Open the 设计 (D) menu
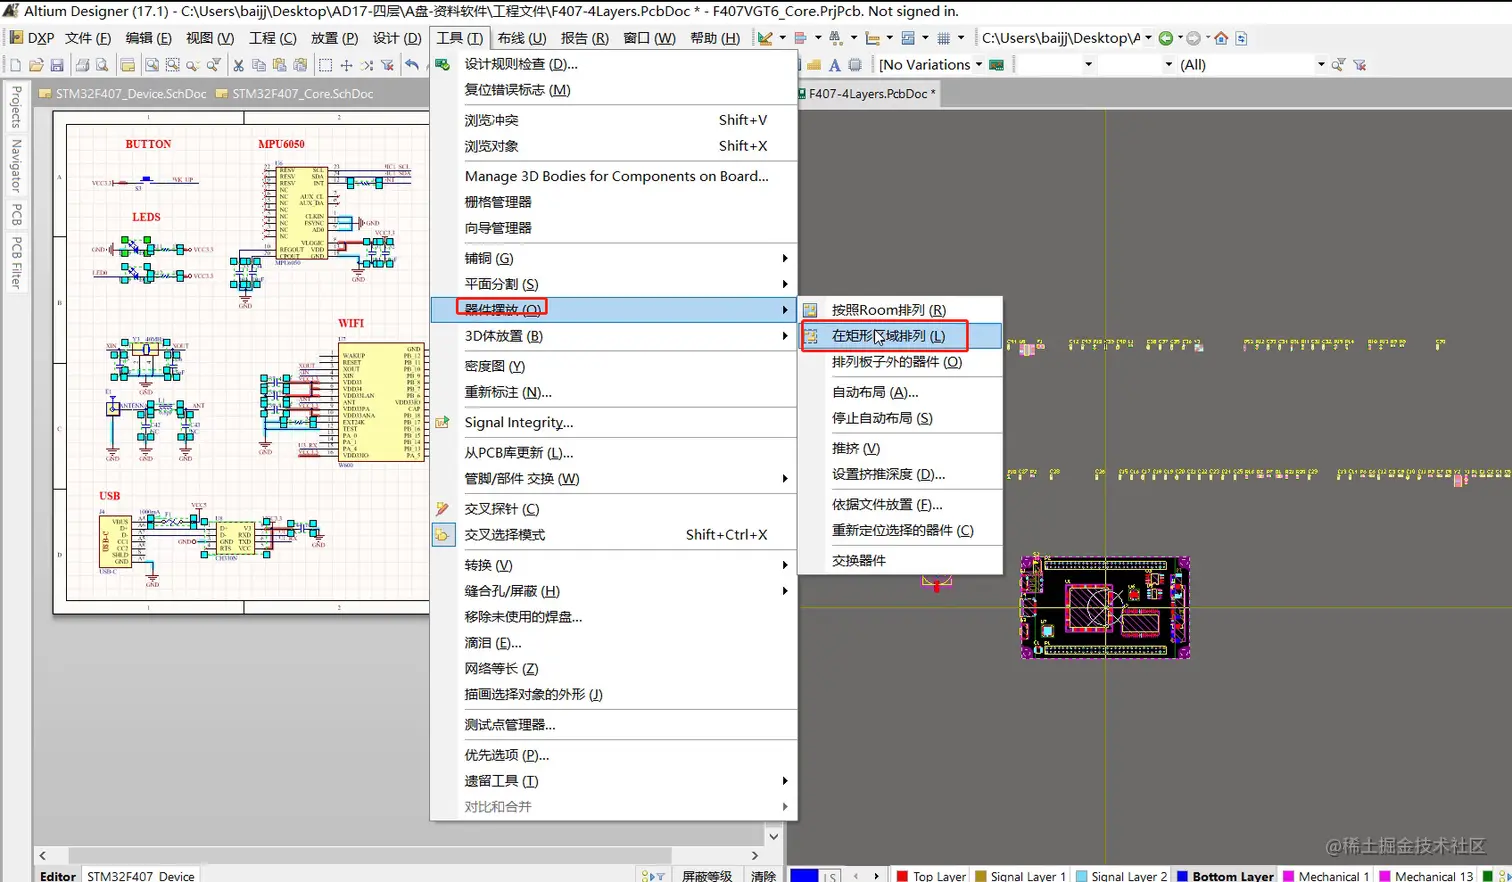This screenshot has height=882, width=1512. click(x=397, y=38)
